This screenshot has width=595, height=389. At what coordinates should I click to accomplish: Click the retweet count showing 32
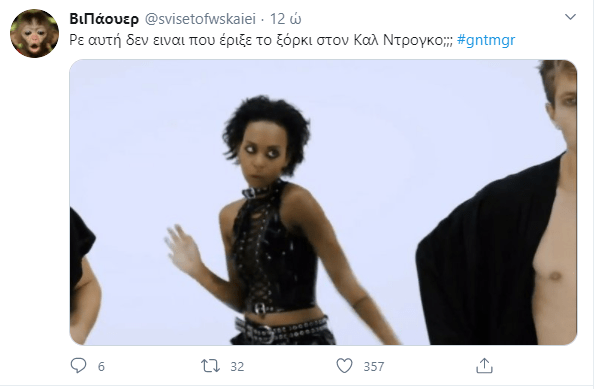237,366
